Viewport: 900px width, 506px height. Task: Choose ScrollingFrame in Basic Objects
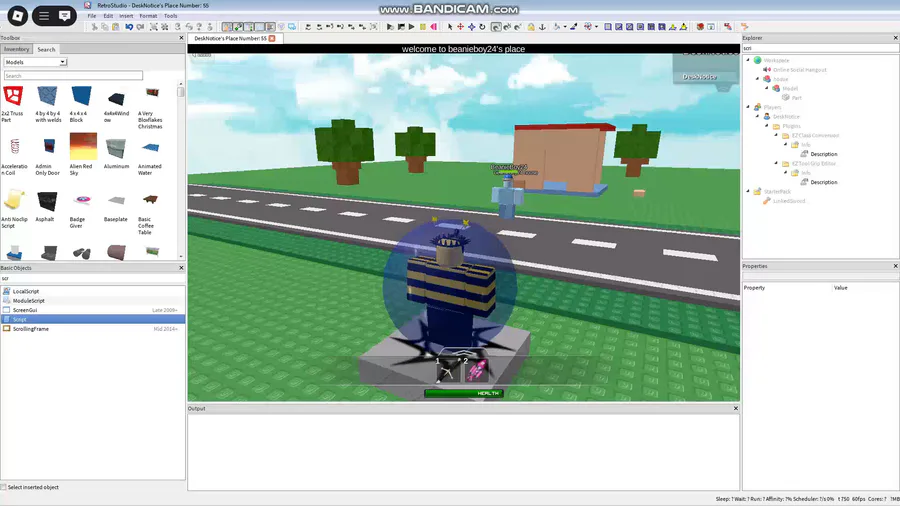tap(31, 329)
